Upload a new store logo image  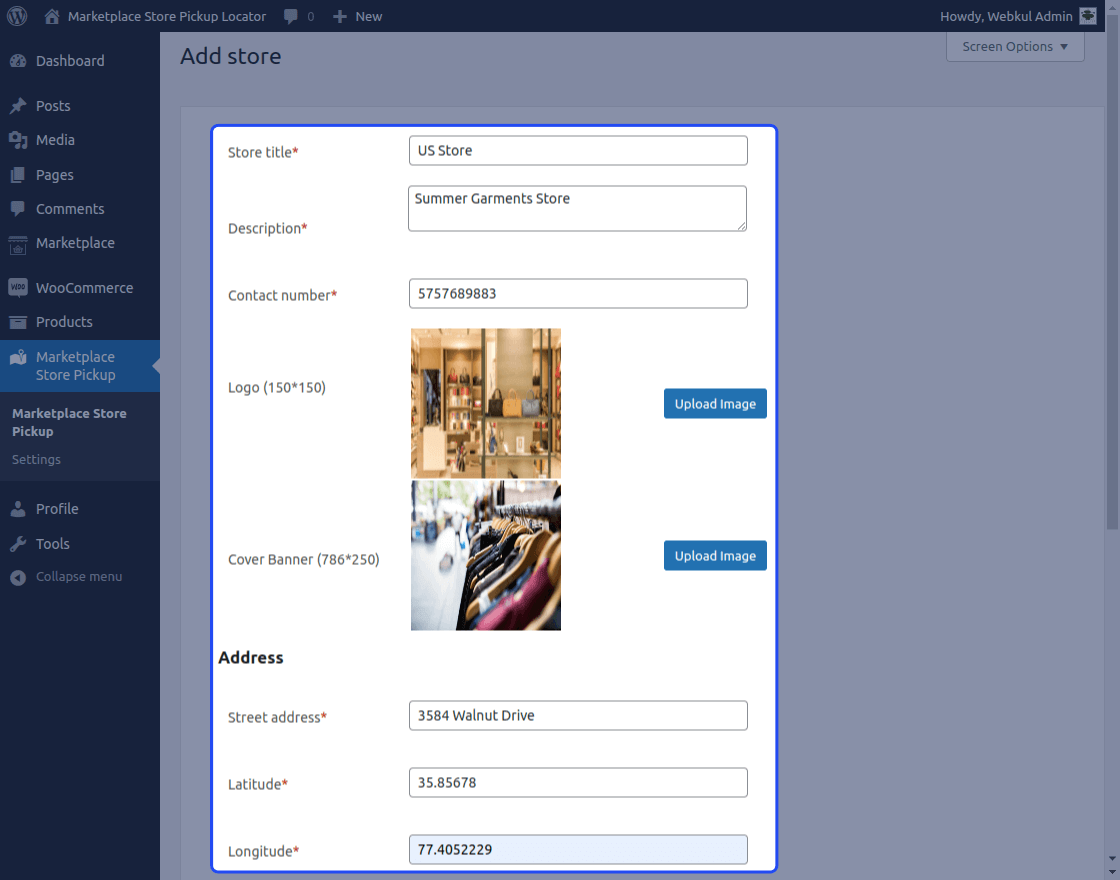715,403
